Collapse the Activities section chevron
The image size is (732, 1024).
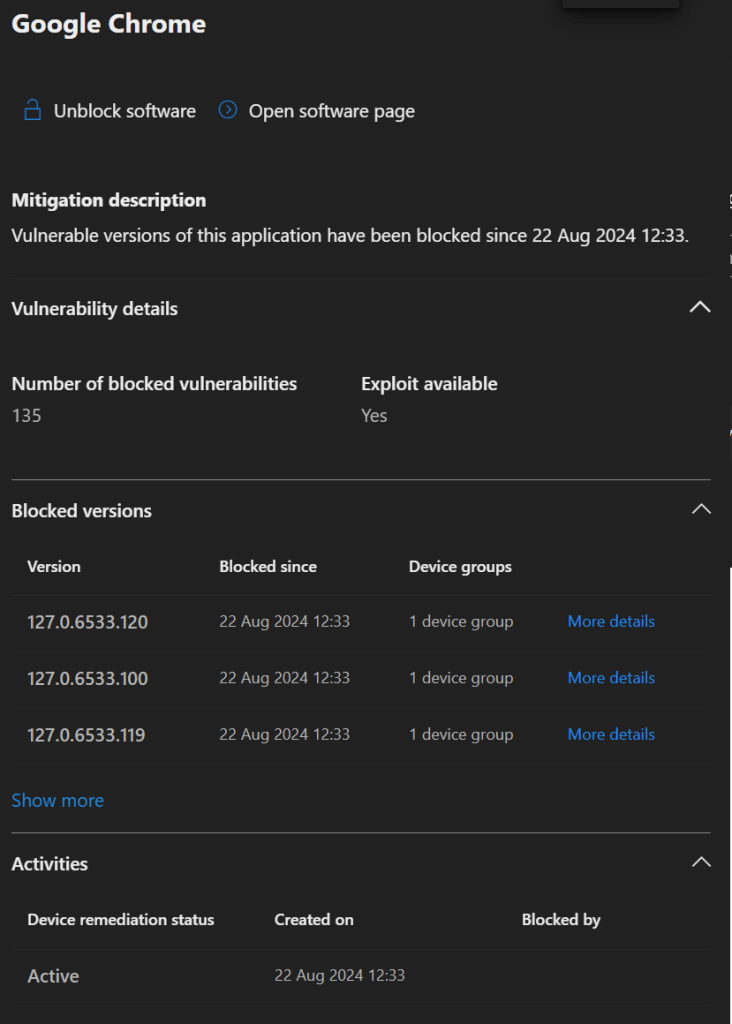click(701, 863)
